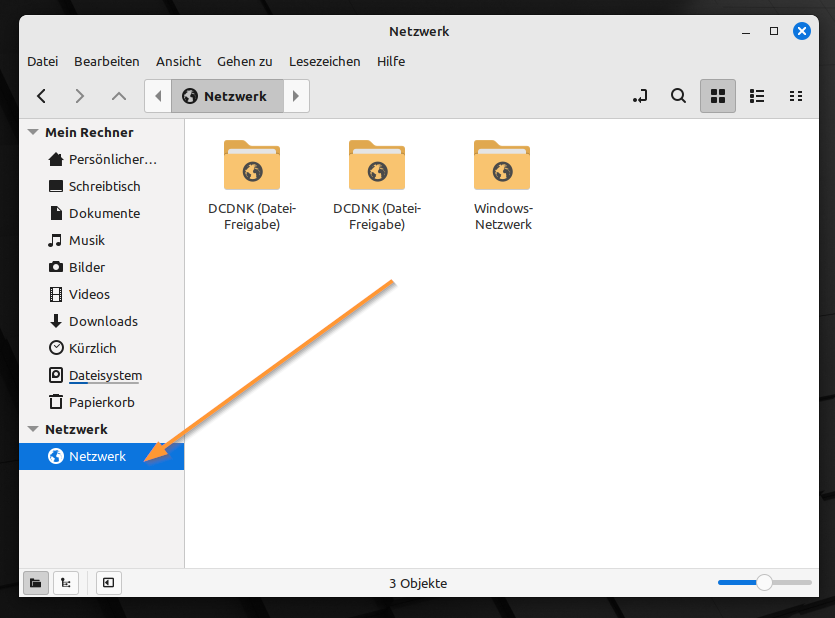The height and width of the screenshot is (618, 835).
Task: Select the Windows-Netzwerk folder
Action: coord(503,185)
